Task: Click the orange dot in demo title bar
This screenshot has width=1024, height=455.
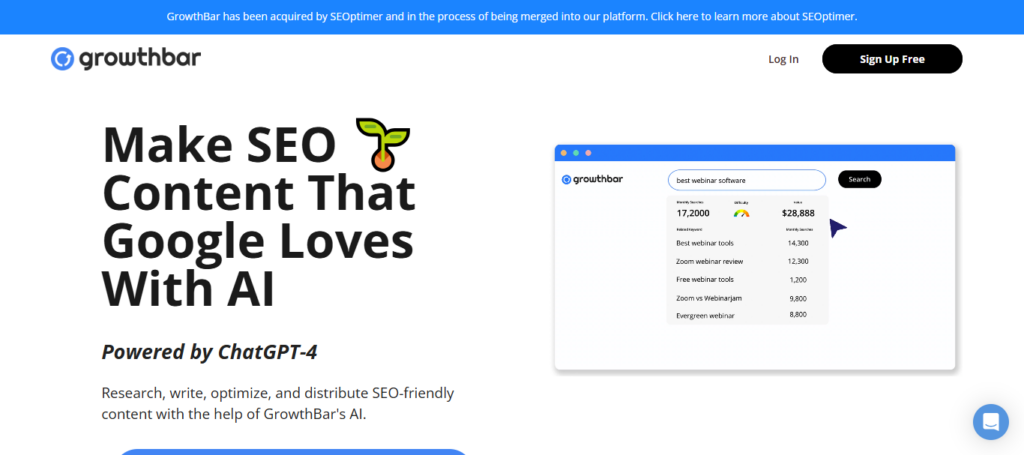Action: tap(564, 153)
